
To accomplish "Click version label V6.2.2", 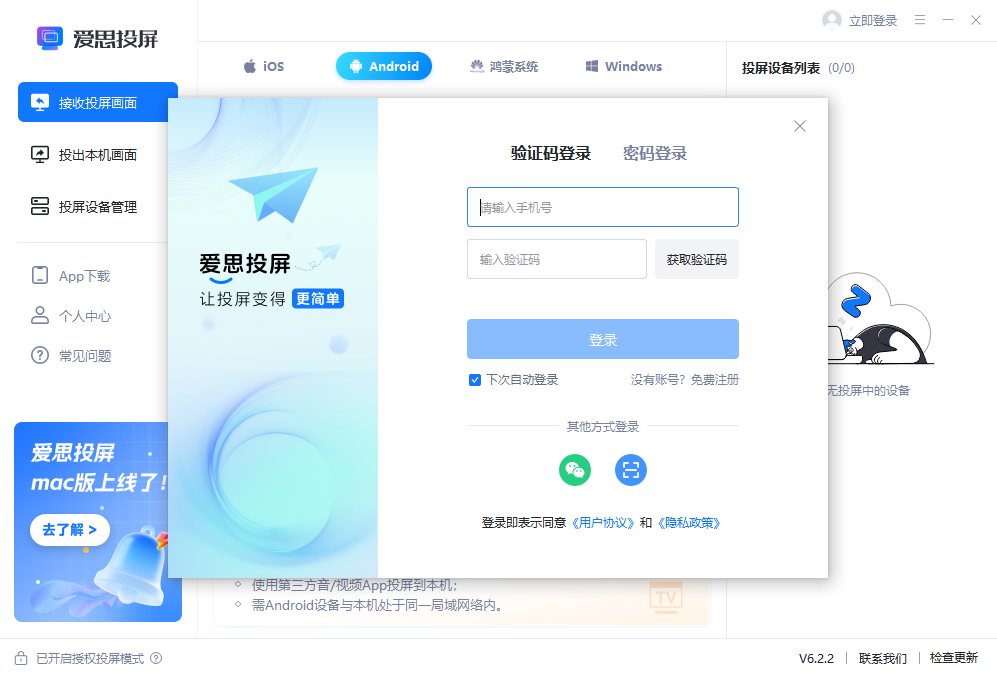I will (x=816, y=659).
